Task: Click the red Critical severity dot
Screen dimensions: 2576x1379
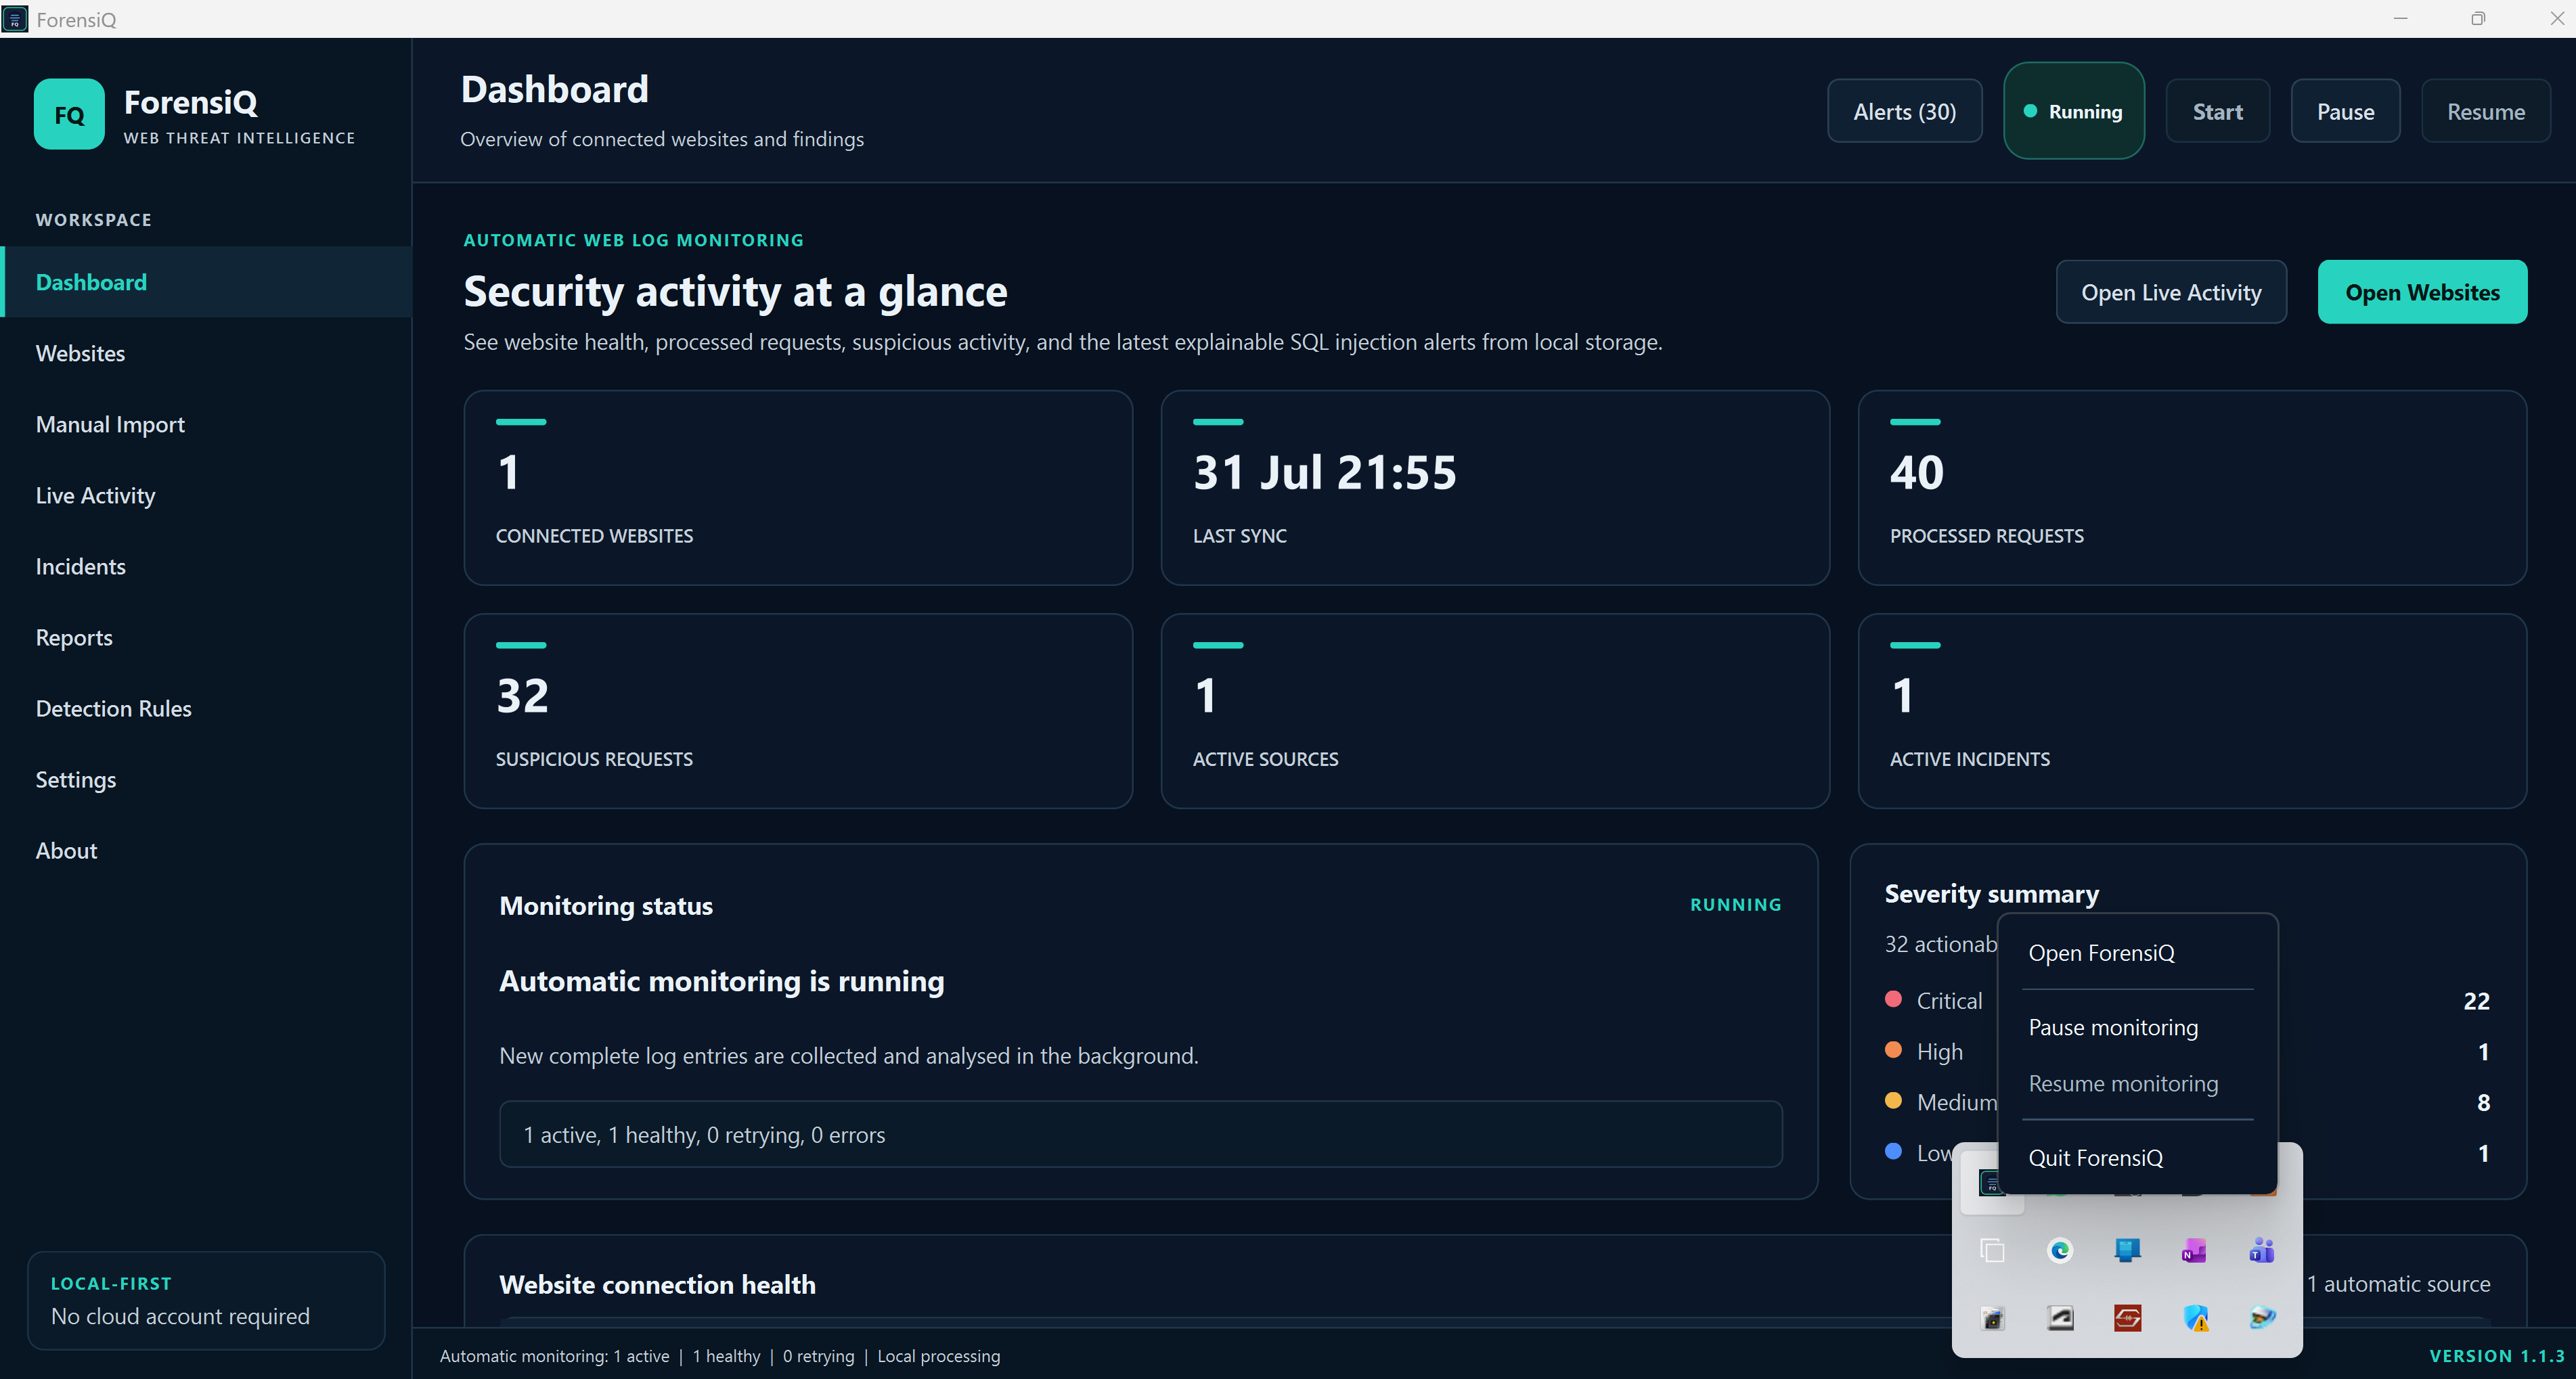Action: coord(1893,999)
